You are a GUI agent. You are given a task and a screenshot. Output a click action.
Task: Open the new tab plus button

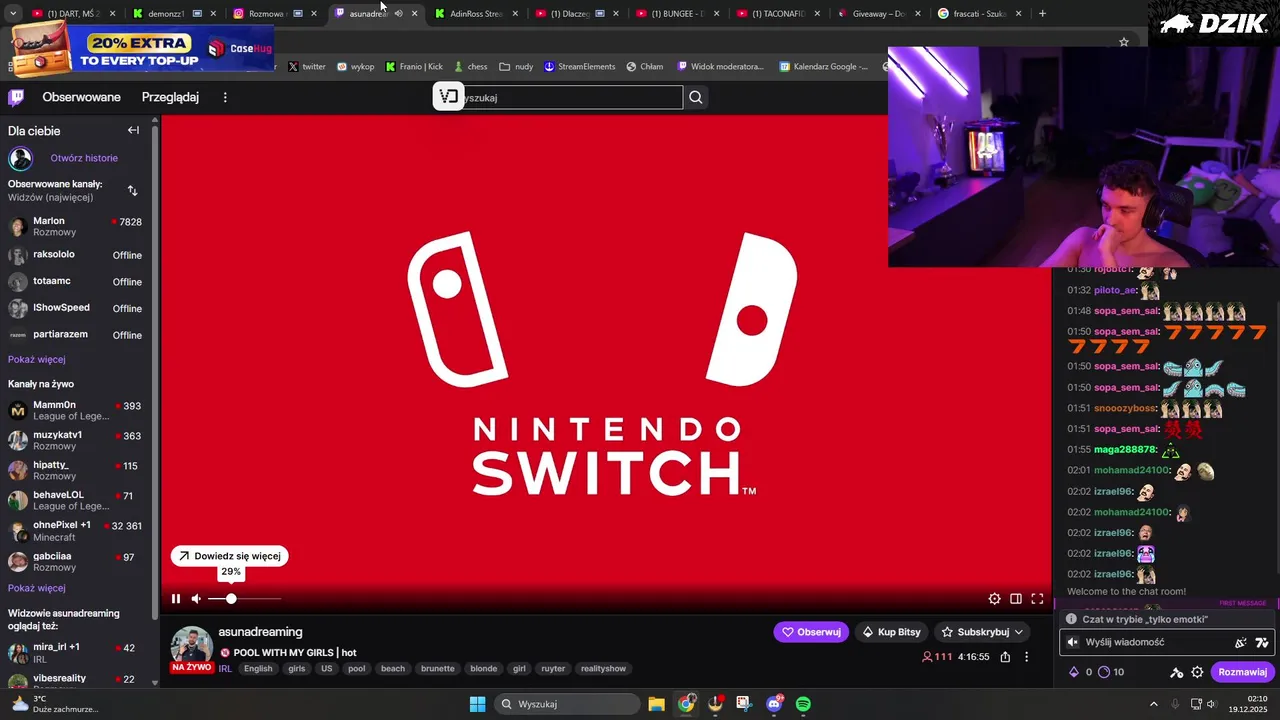click(1042, 13)
